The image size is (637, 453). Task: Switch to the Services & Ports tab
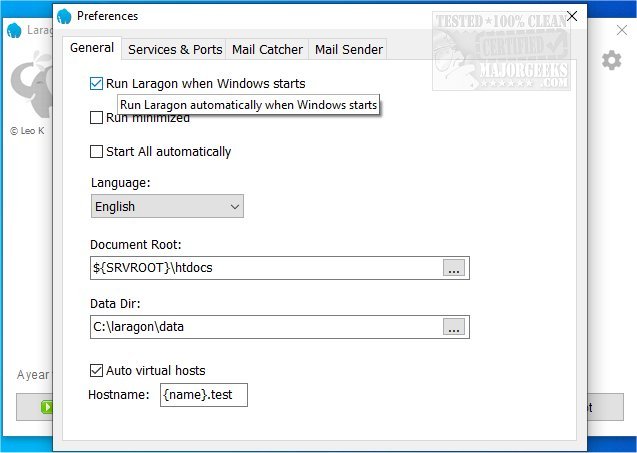point(175,49)
